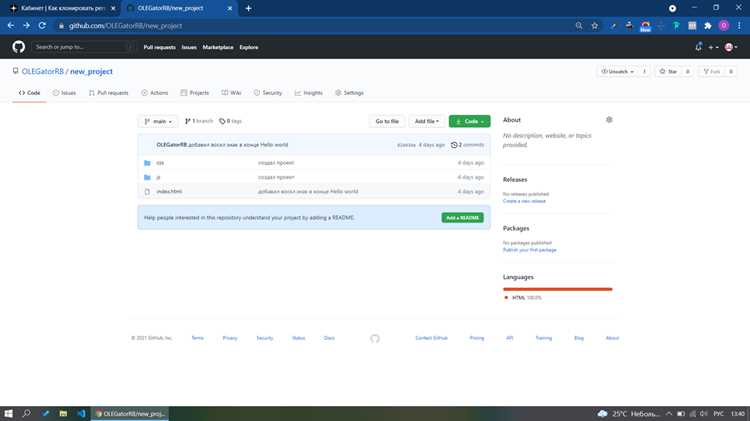Viewport: 750px width, 421px height.
Task: Switch to the Issues repository tab
Action: [64, 93]
